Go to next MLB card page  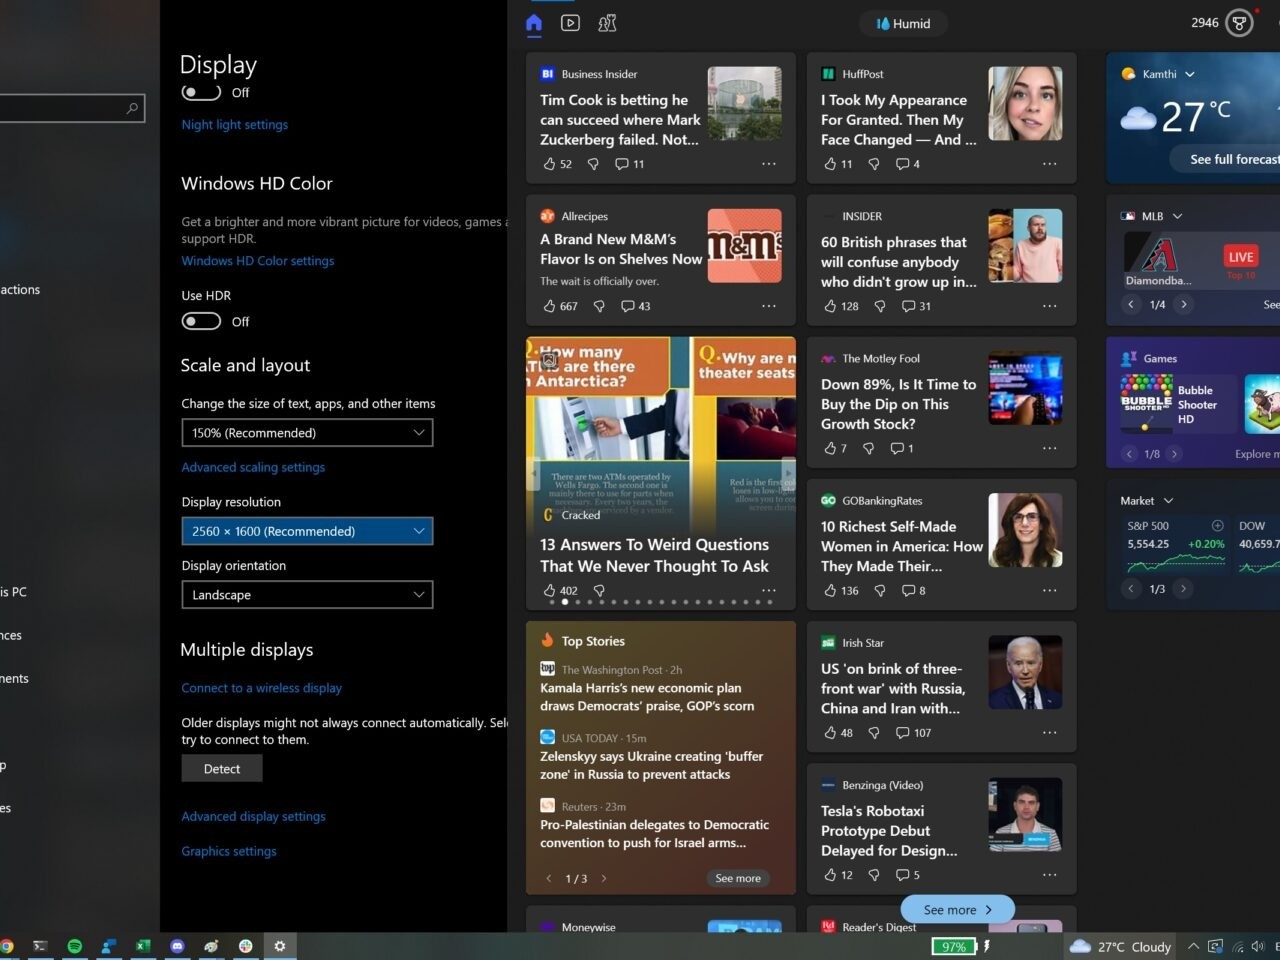point(1184,304)
